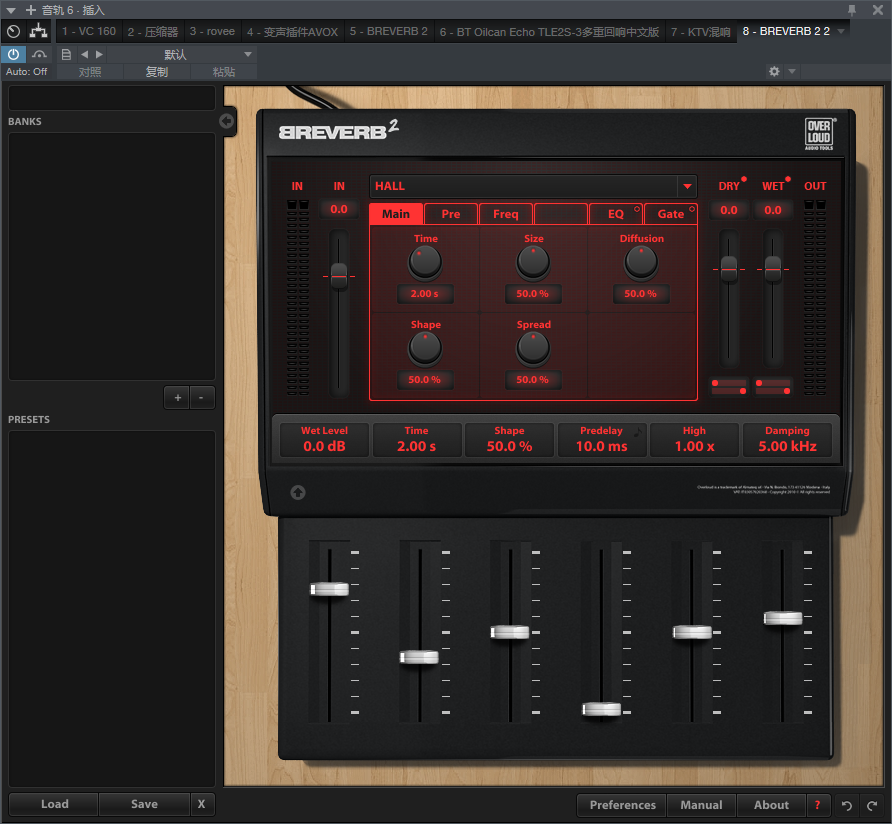Screen dimensions: 892x824
Task: Switch to the 3 - rovee tab
Action: click(x=212, y=31)
